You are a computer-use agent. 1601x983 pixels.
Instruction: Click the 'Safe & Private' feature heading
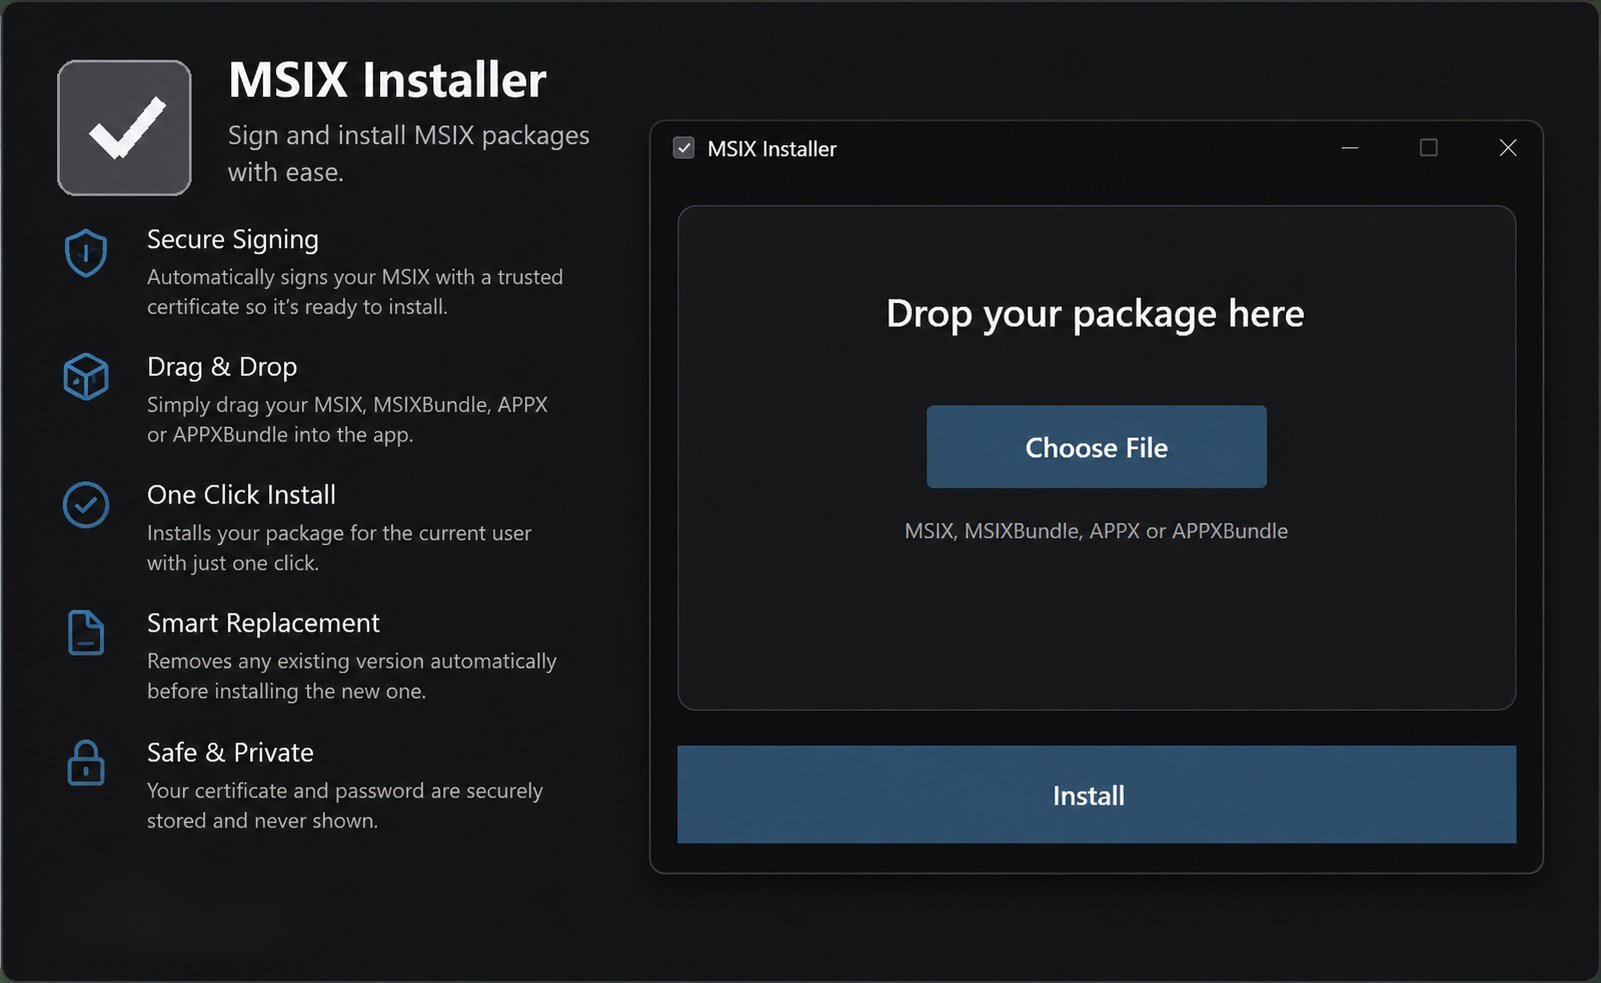pyautogui.click(x=230, y=752)
